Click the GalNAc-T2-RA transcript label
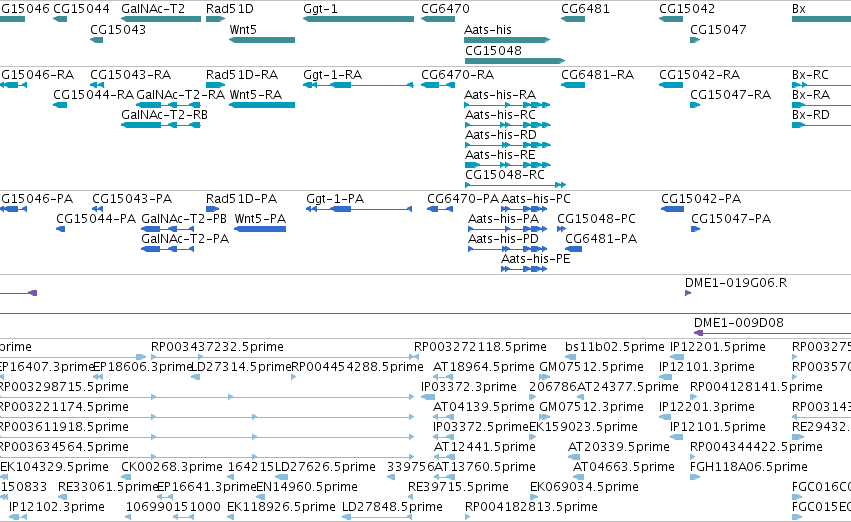 (180, 94)
